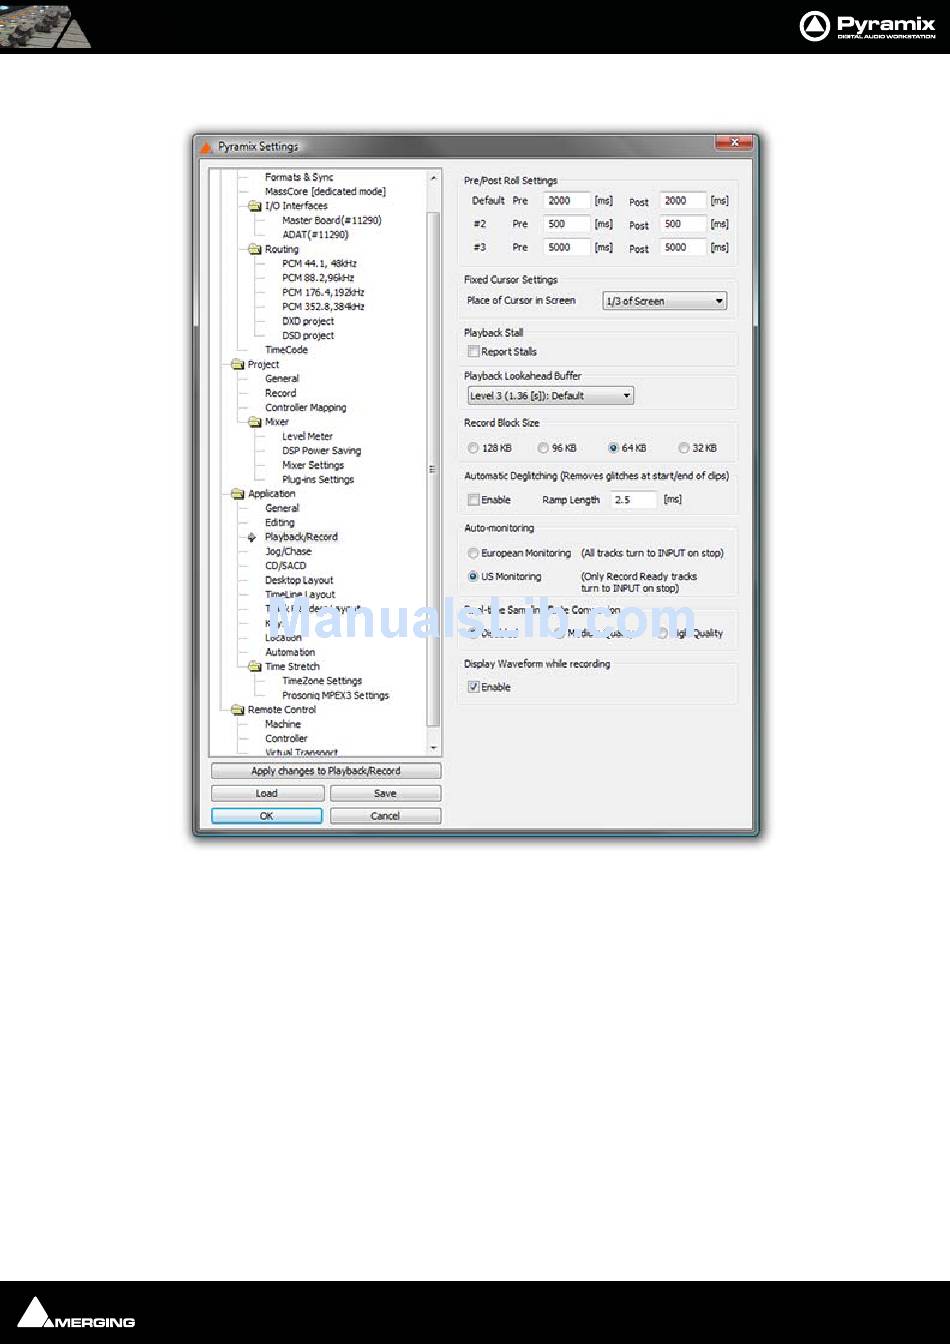The width and height of the screenshot is (950, 1344).
Task: Open TimeCode settings page
Action: (x=286, y=350)
